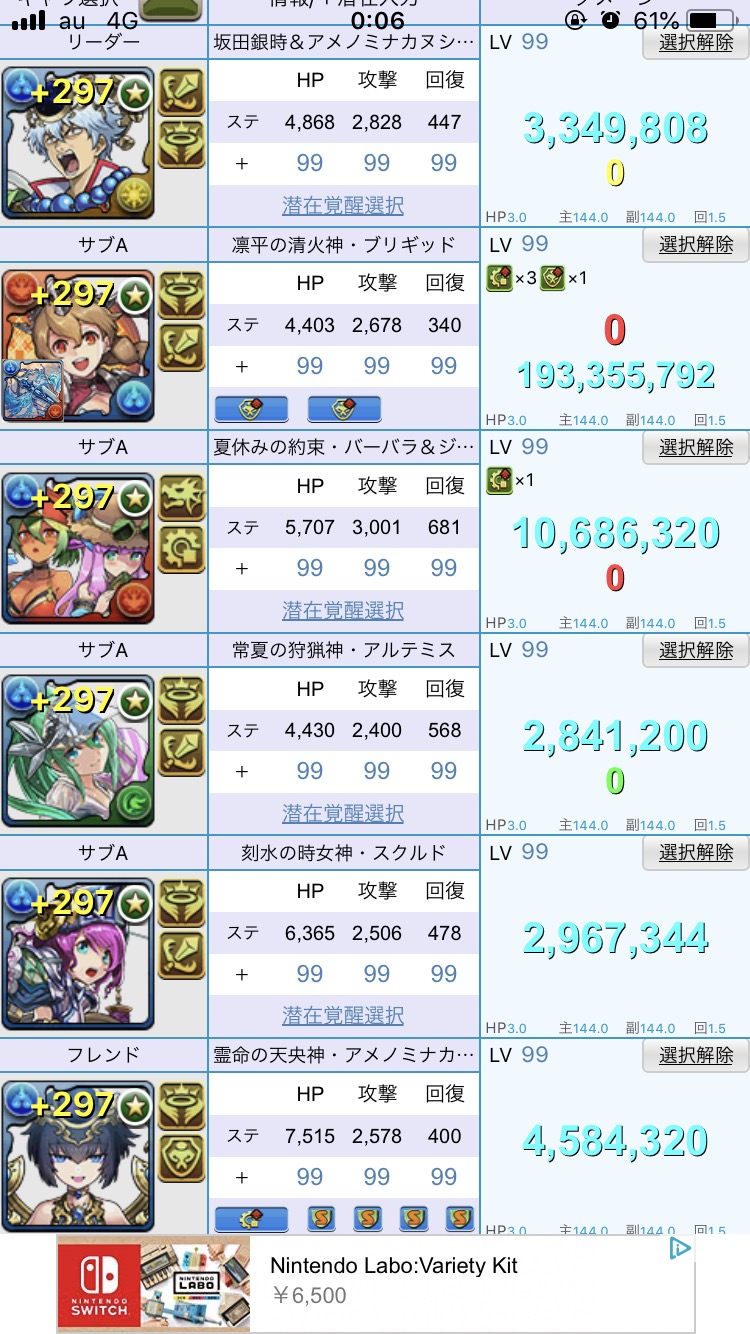The height and width of the screenshot is (1334, 750).
Task: Tap the leader Sakata Gintoki monster portrait
Action: pos(78,143)
